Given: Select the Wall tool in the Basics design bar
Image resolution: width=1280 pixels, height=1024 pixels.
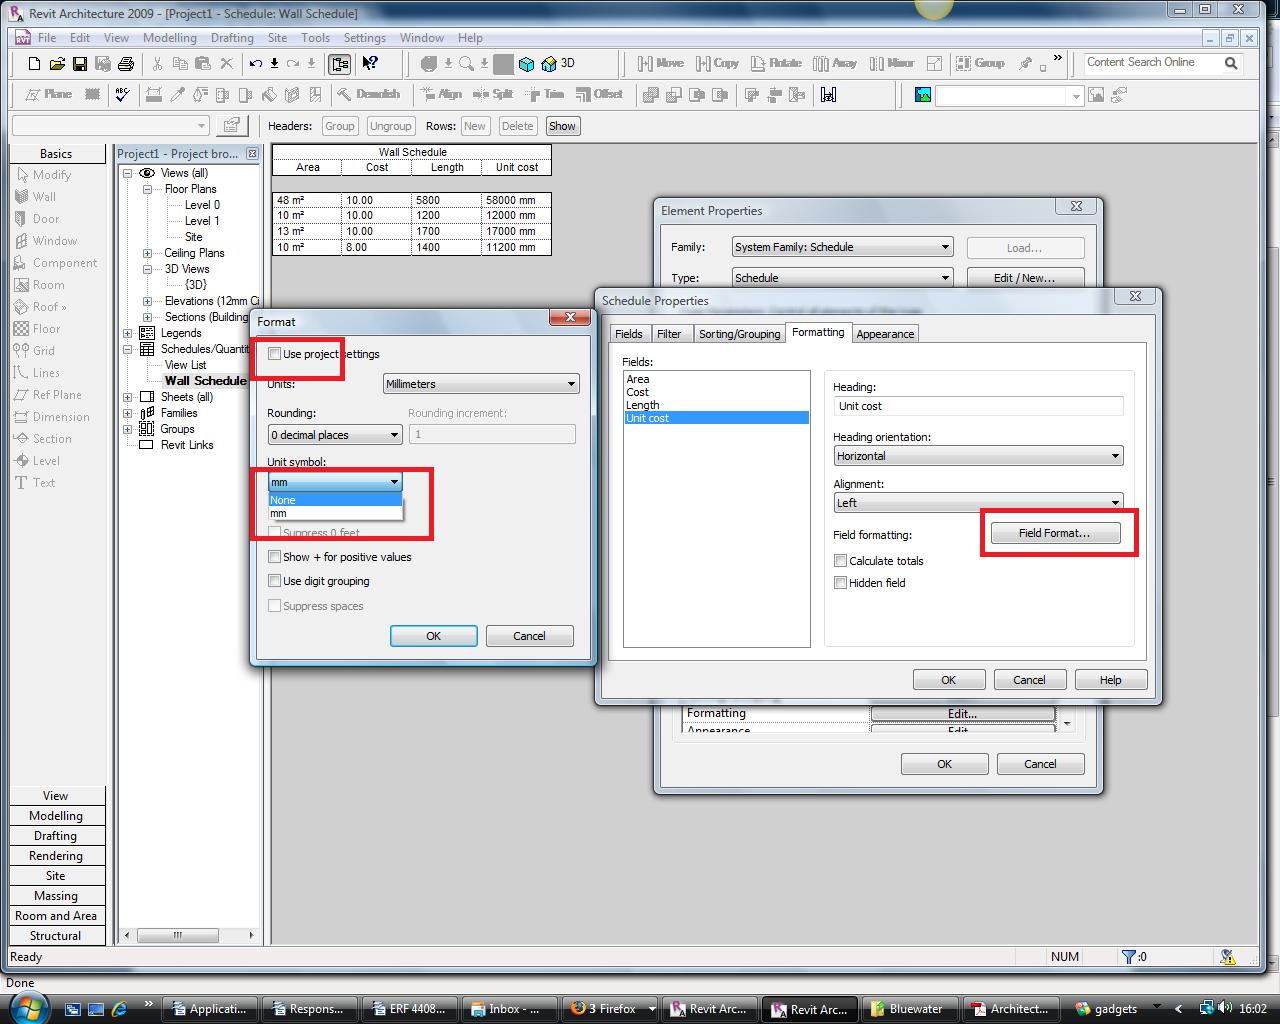Looking at the screenshot, I should pos(36,197).
